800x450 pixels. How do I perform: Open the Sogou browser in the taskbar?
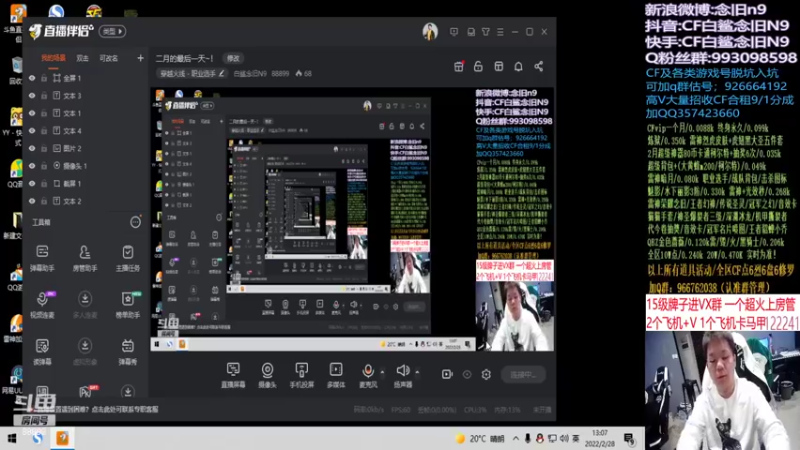(37, 438)
